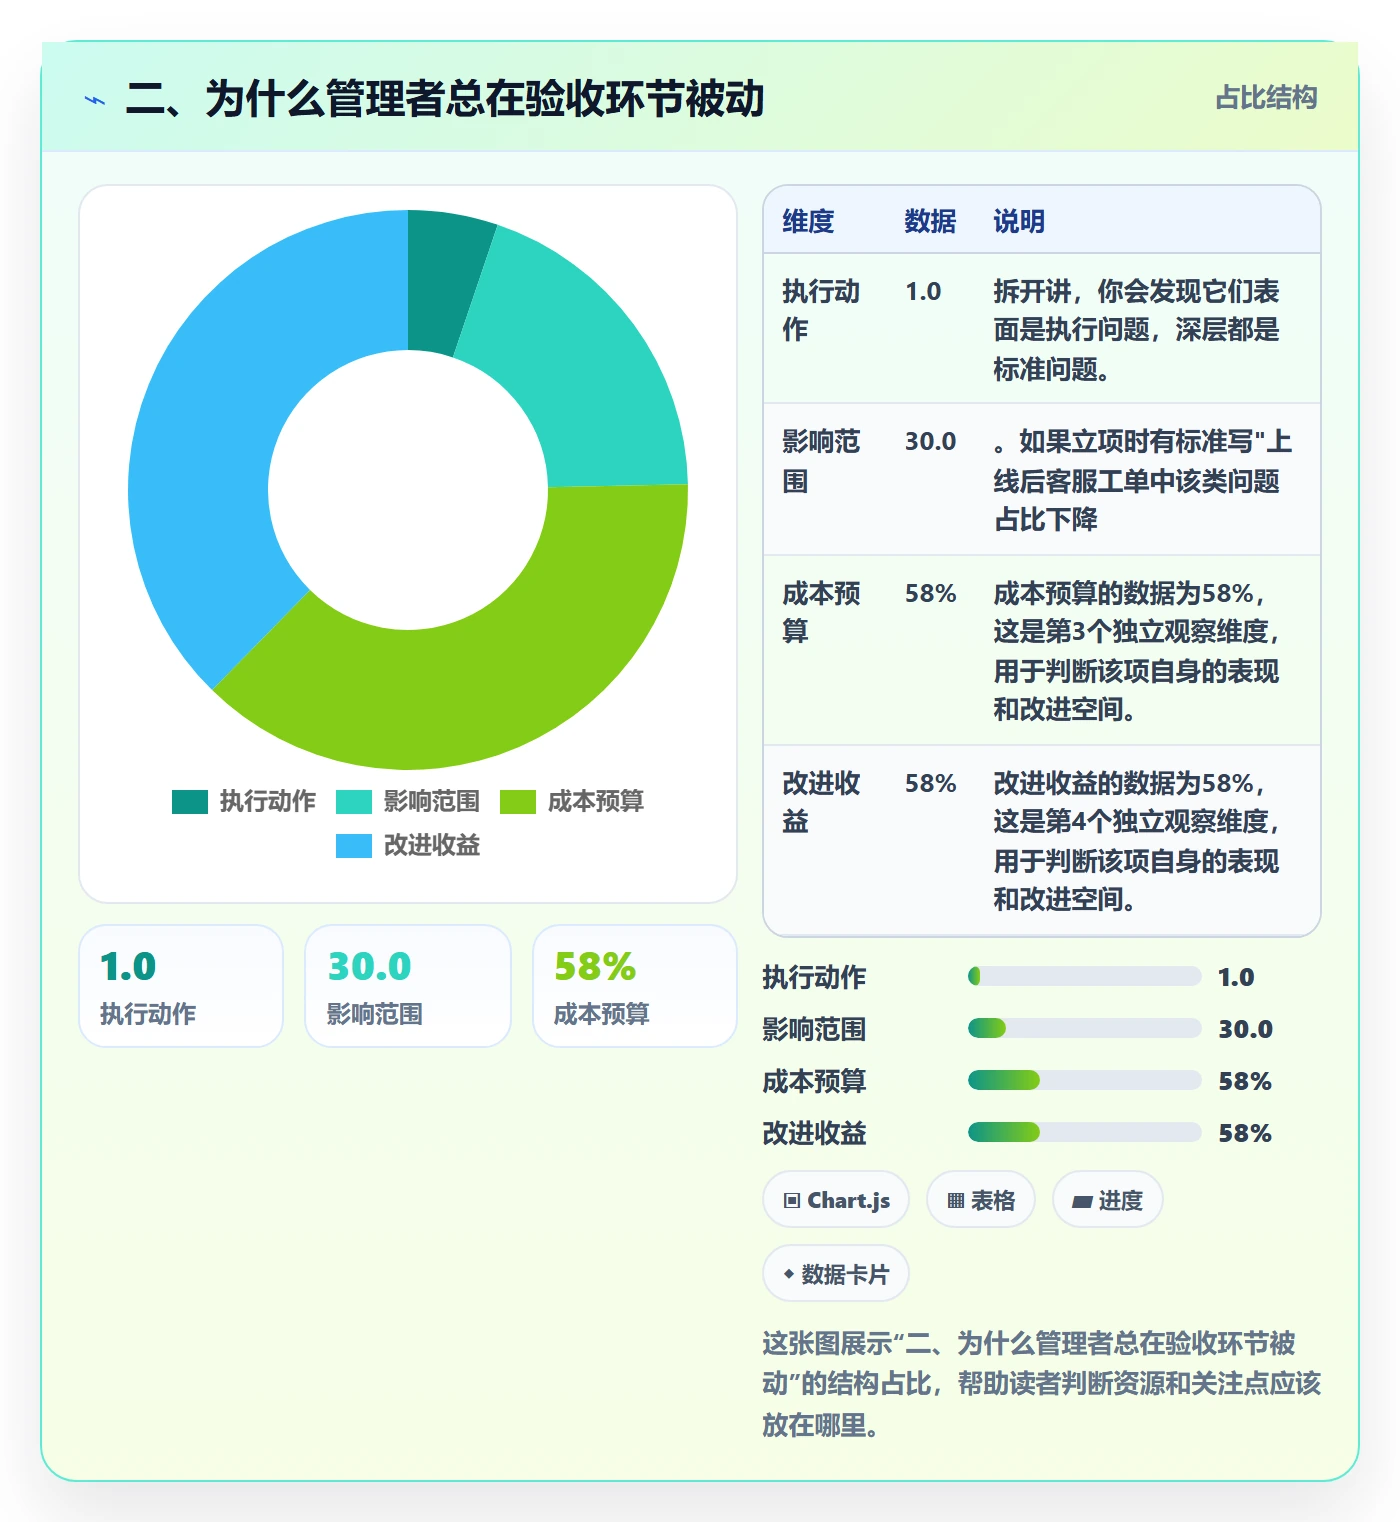The width and height of the screenshot is (1400, 1522).
Task: Click the 改进收益 progress bar
Action: [x=1085, y=1132]
